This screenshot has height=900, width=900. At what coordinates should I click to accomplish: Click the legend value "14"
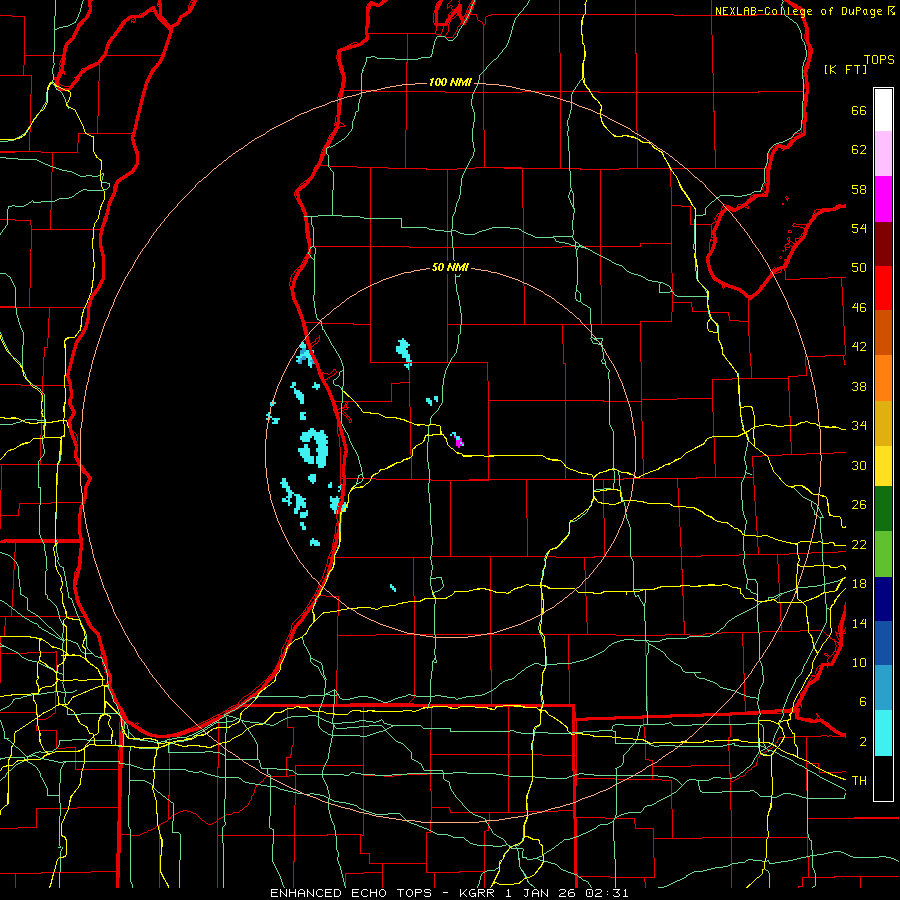[x=859, y=623]
